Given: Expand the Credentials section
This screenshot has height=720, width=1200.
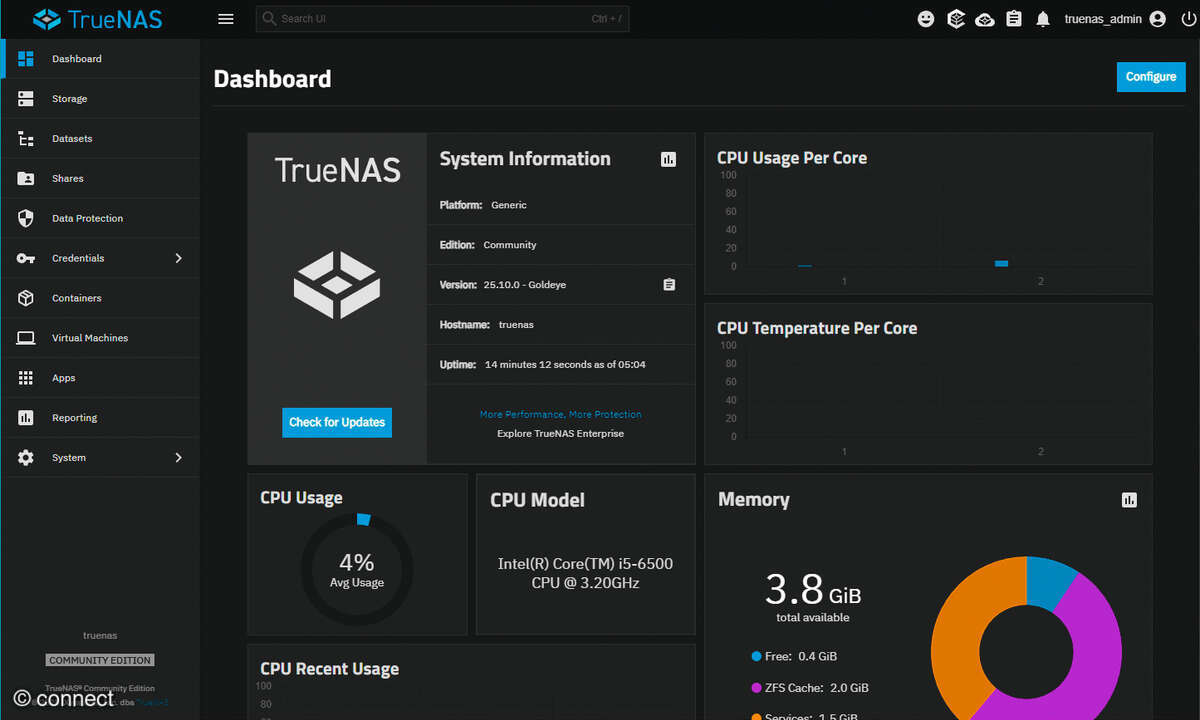Looking at the screenshot, I should click(x=100, y=258).
